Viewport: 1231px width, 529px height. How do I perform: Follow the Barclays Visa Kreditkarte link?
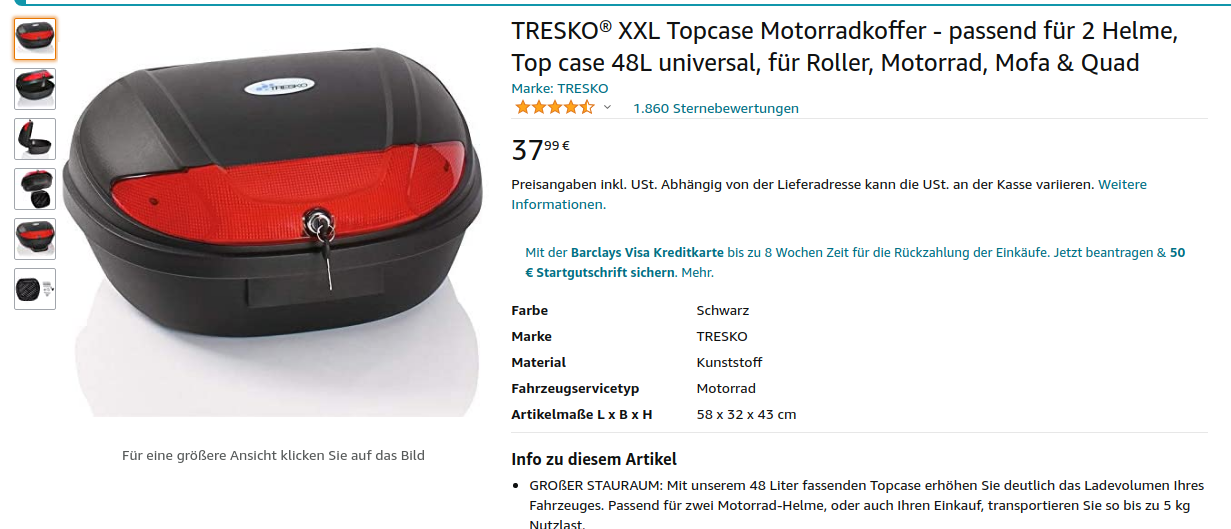click(647, 253)
